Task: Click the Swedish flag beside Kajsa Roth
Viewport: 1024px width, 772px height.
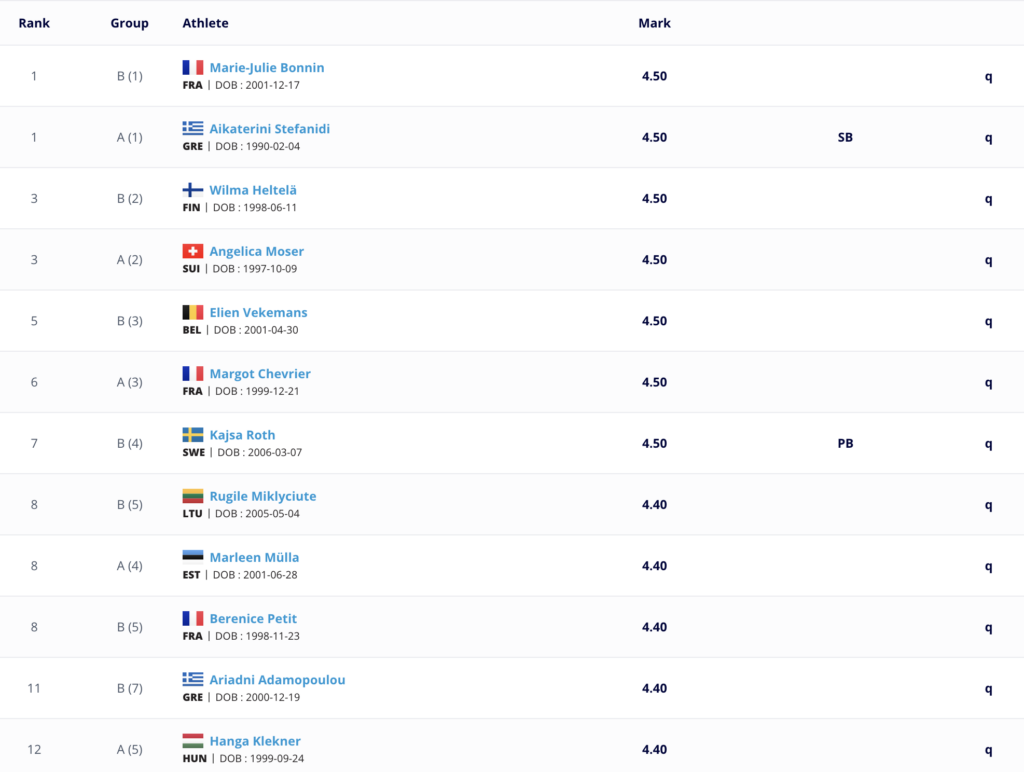Action: 193,434
